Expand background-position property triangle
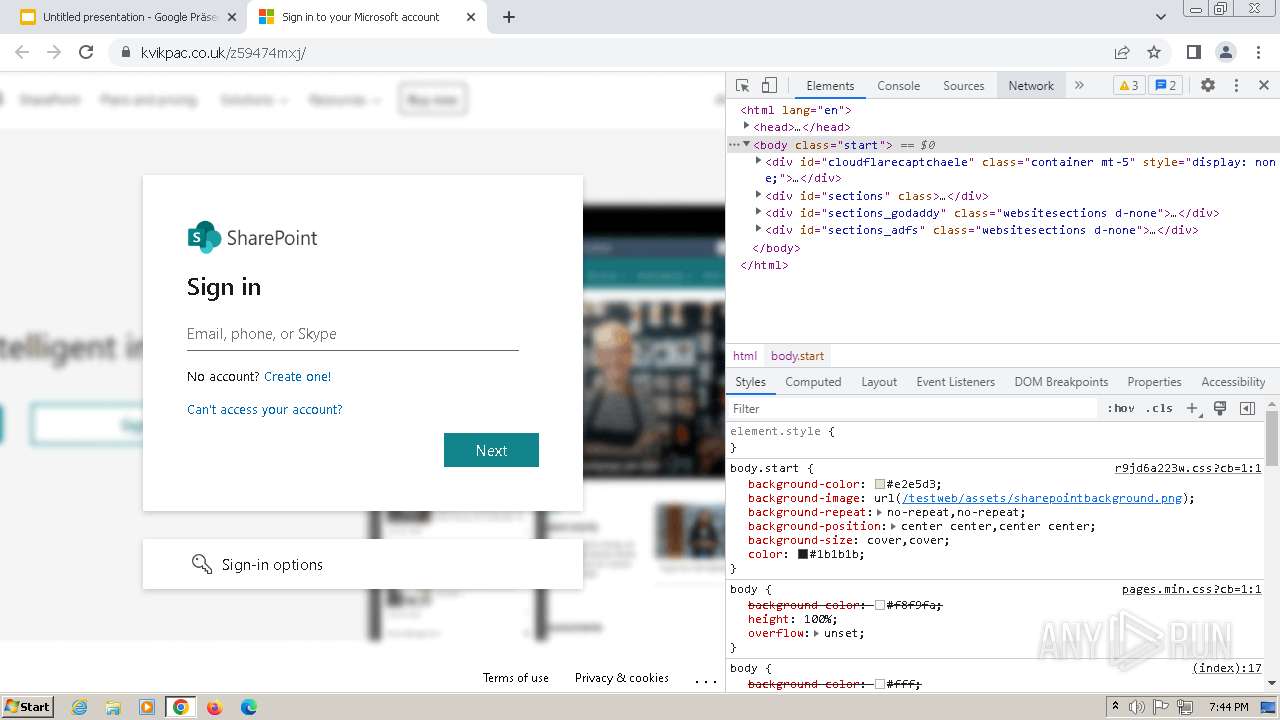 [893, 526]
